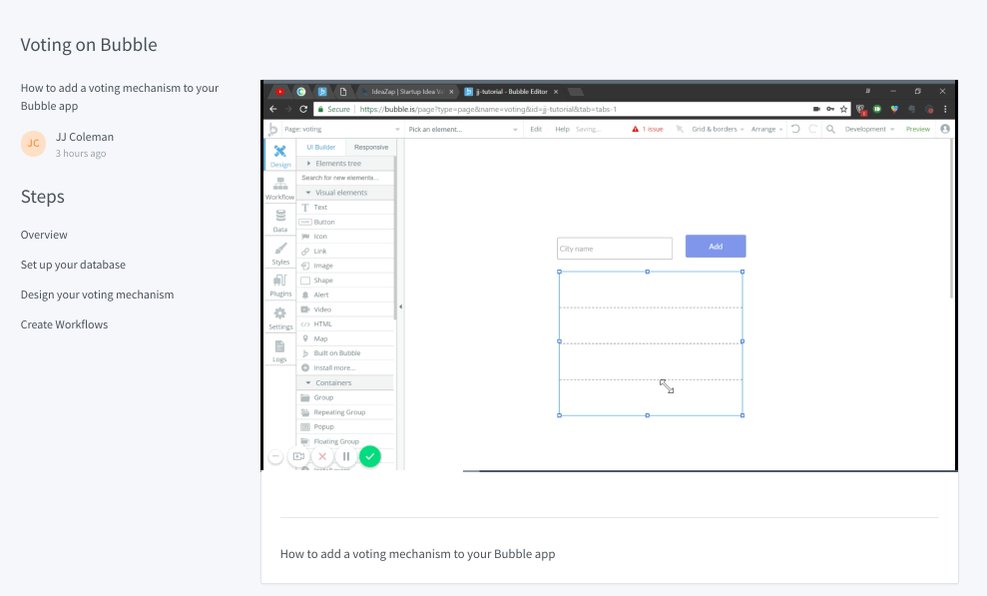Click the colorful heart extension icon
Screen dimensions: 987x596
click(x=894, y=109)
